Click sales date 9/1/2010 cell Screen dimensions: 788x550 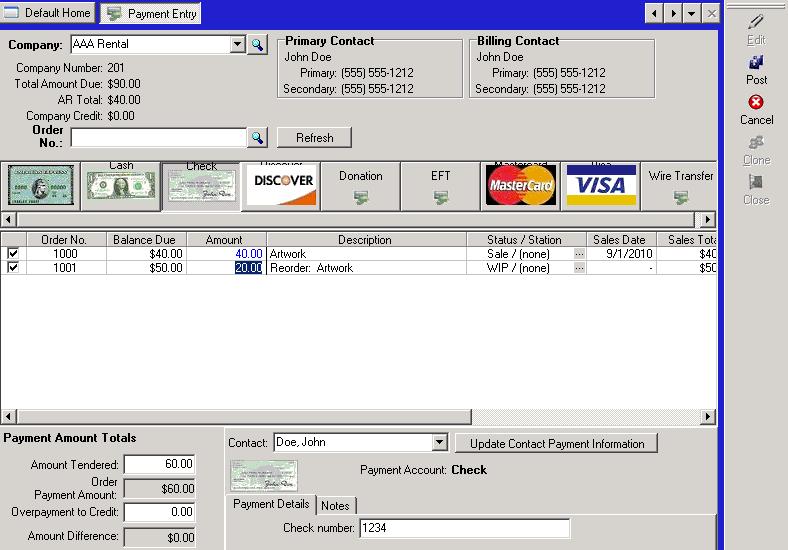tap(622, 254)
